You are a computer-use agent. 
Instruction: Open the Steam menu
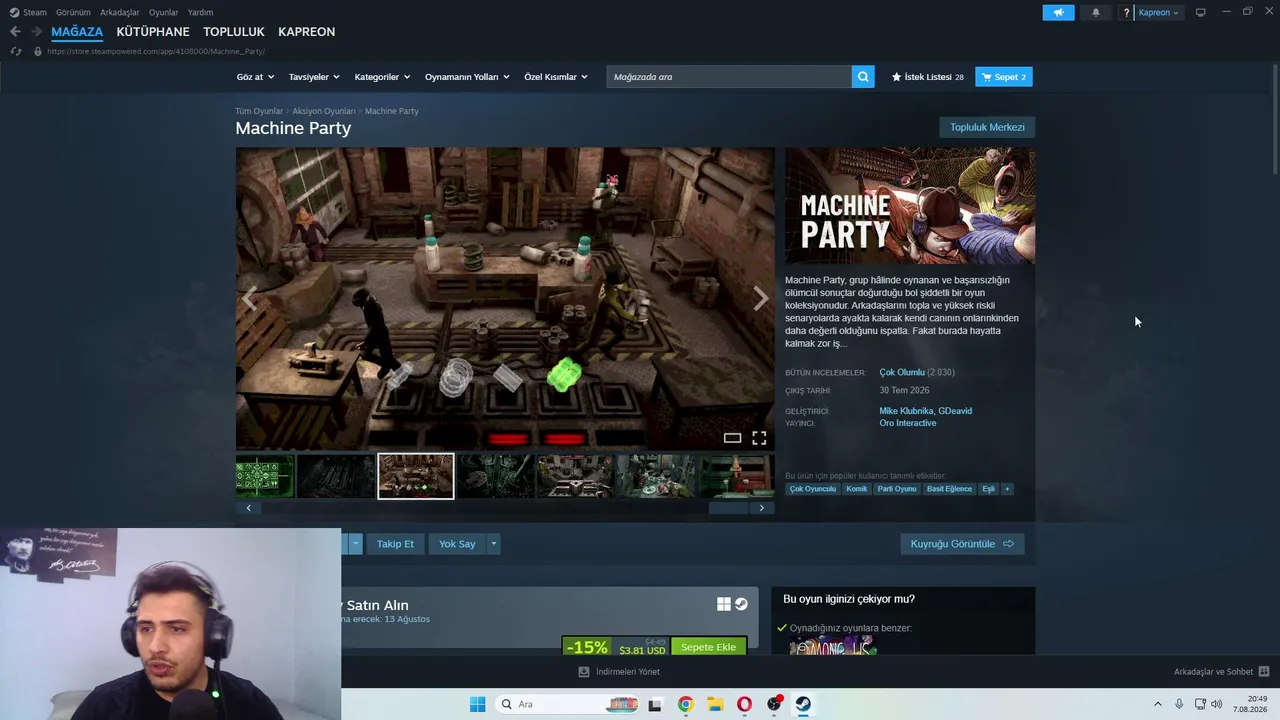pos(28,13)
